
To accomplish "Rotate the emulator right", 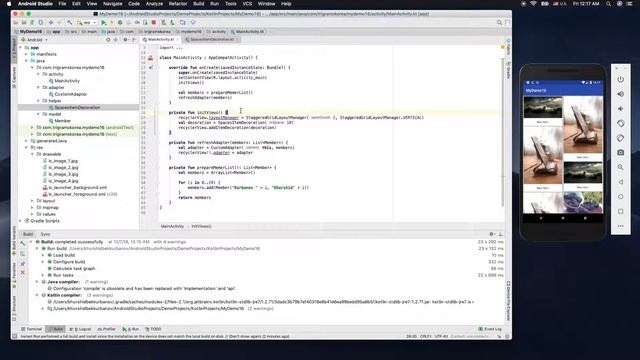I will tap(620, 138).
